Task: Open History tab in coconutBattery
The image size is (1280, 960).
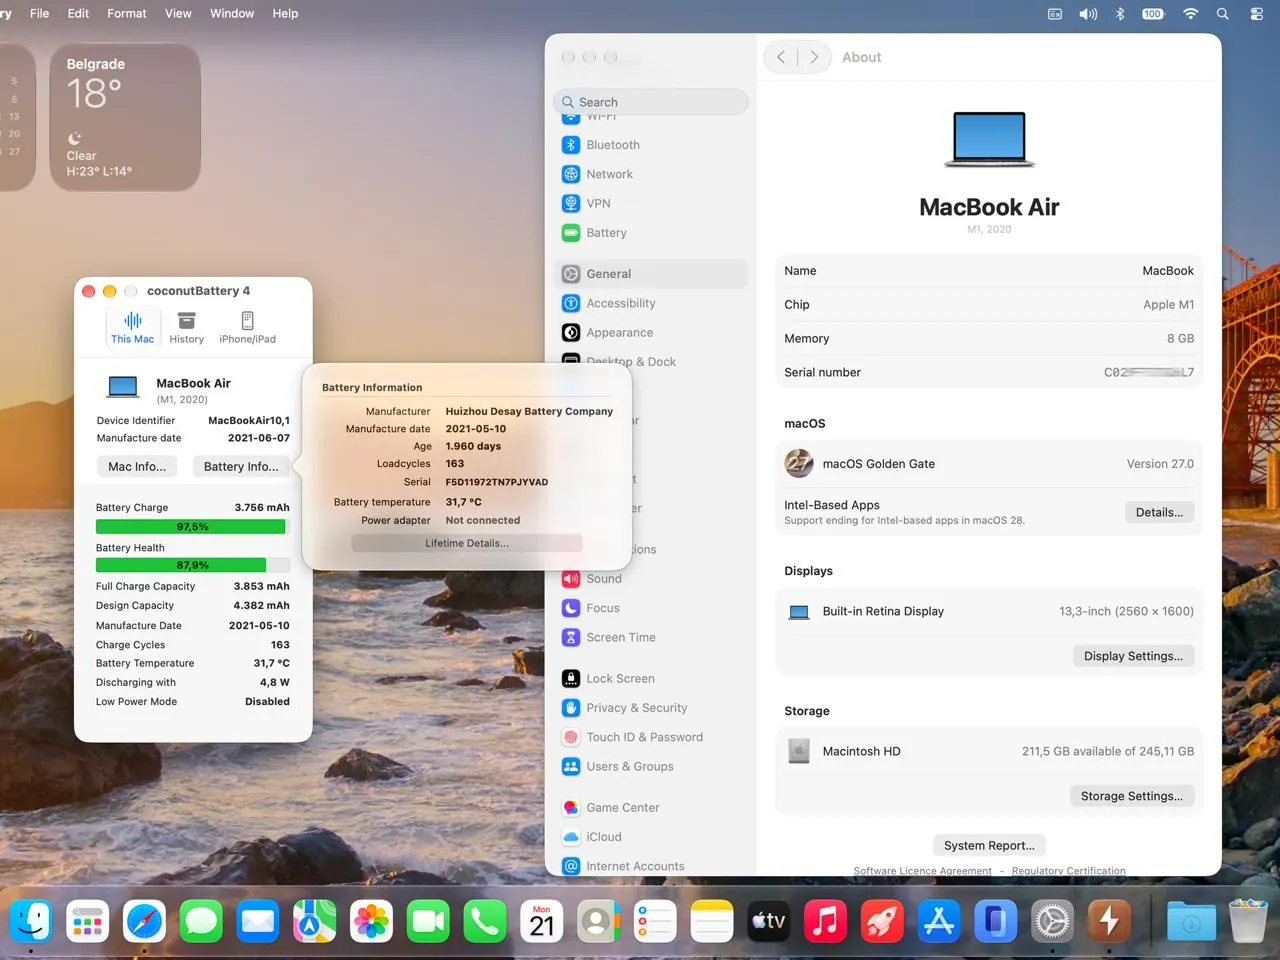Action: (186, 327)
